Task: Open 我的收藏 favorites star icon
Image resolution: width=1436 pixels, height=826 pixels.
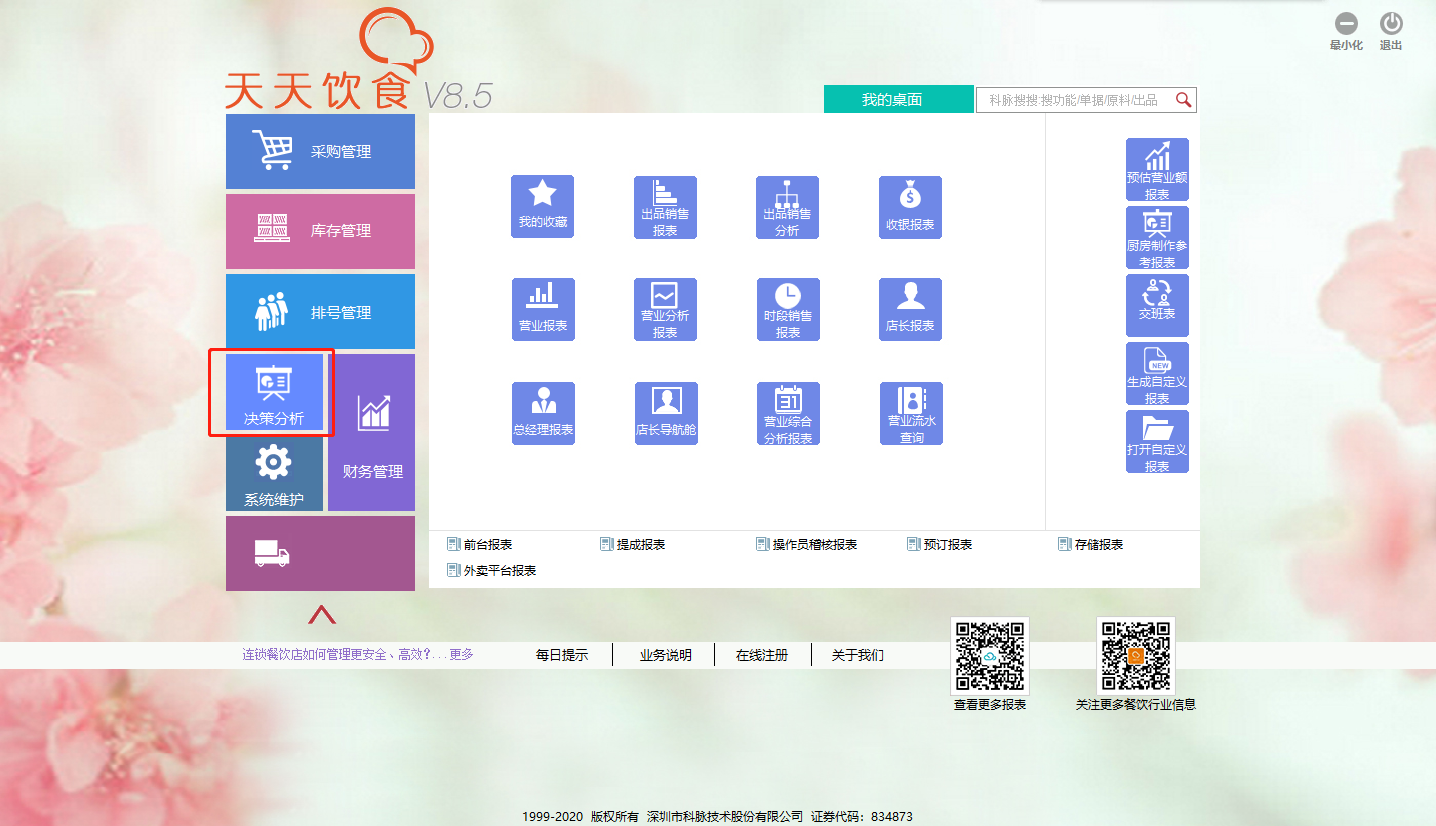Action: coord(543,206)
